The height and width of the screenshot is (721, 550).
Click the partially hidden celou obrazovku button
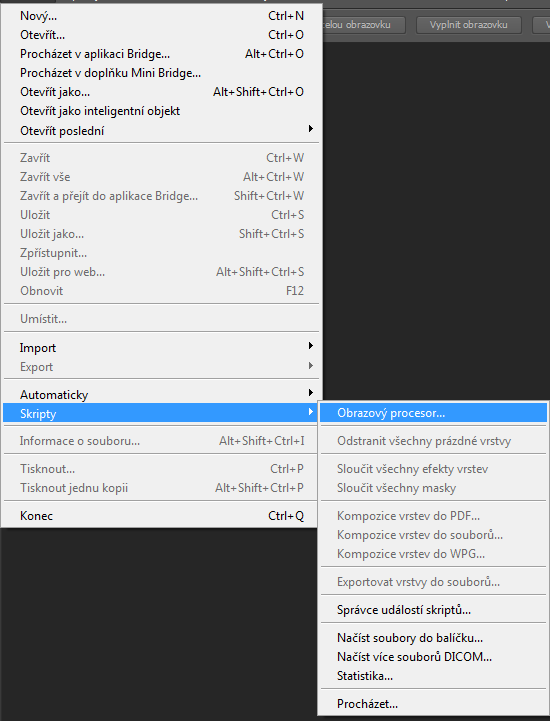tap(364, 25)
